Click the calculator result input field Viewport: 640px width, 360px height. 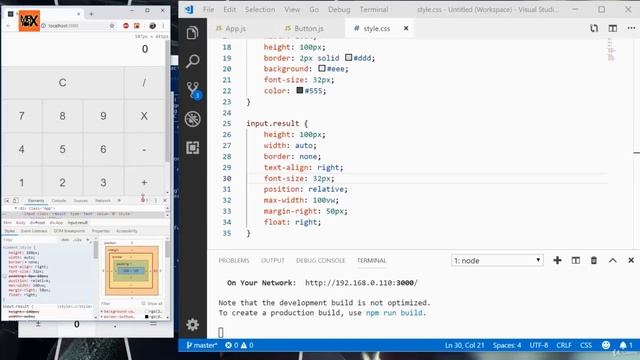83,50
